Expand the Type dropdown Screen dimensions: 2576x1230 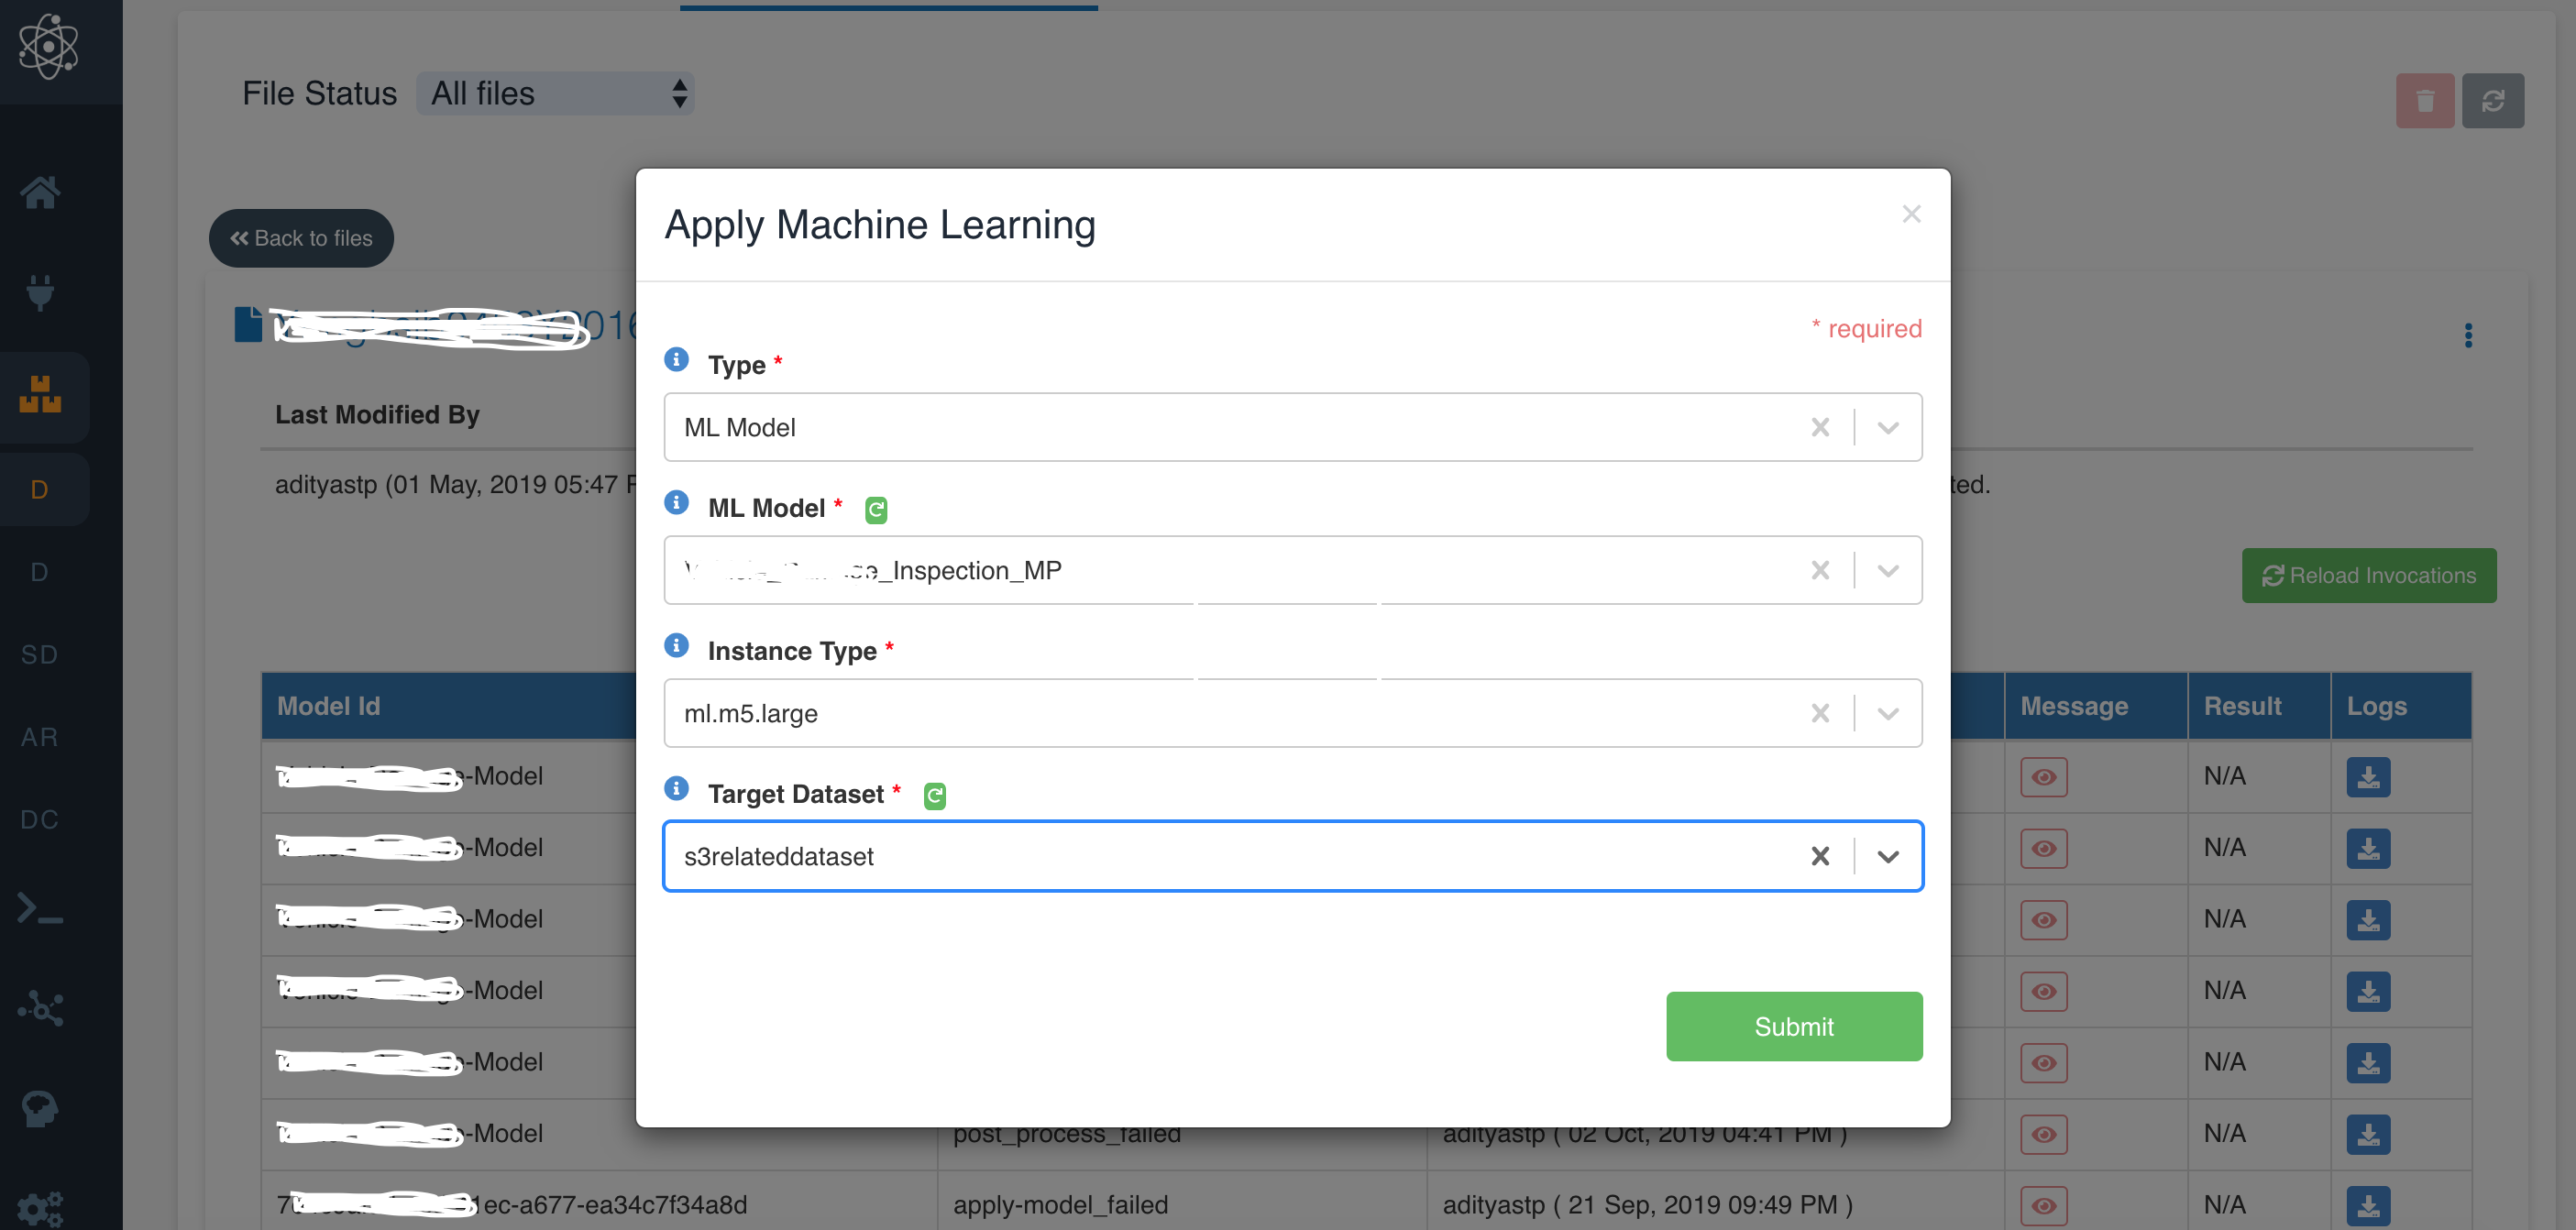(x=1888, y=428)
